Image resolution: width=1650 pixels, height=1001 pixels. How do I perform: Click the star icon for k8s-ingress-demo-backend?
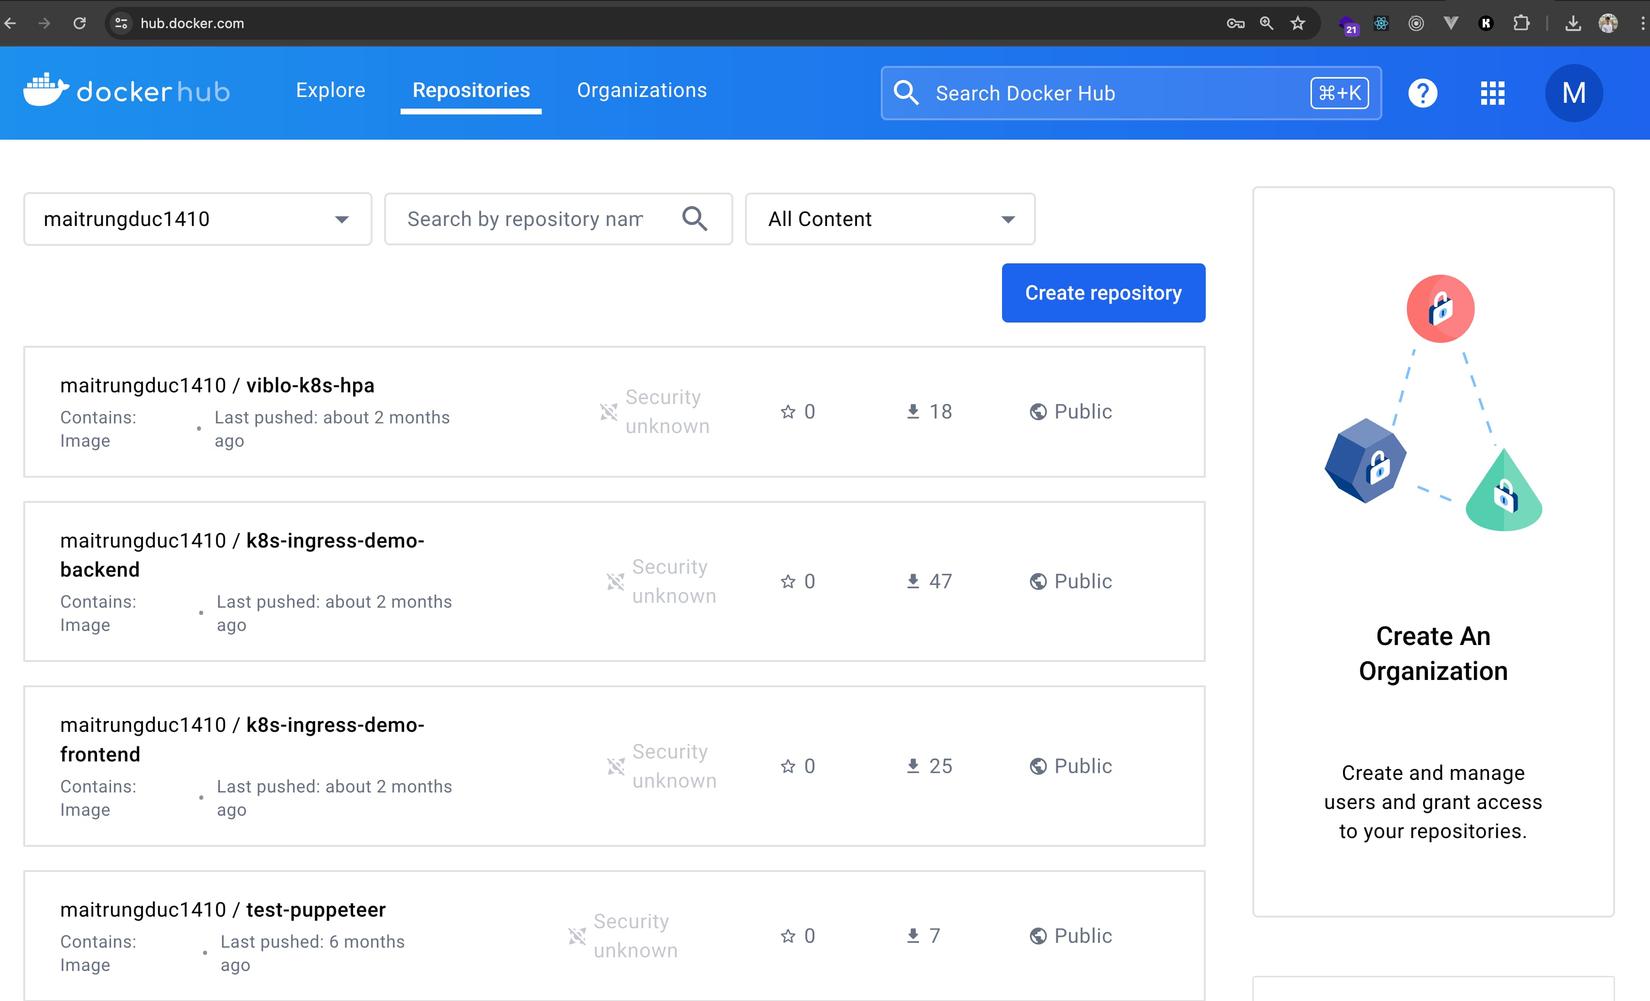tap(788, 582)
